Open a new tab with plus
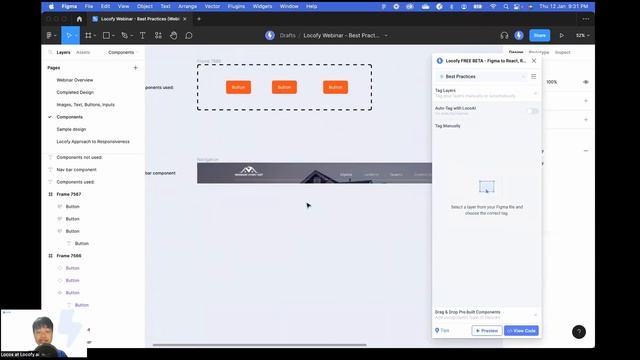 pyautogui.click(x=199, y=19)
